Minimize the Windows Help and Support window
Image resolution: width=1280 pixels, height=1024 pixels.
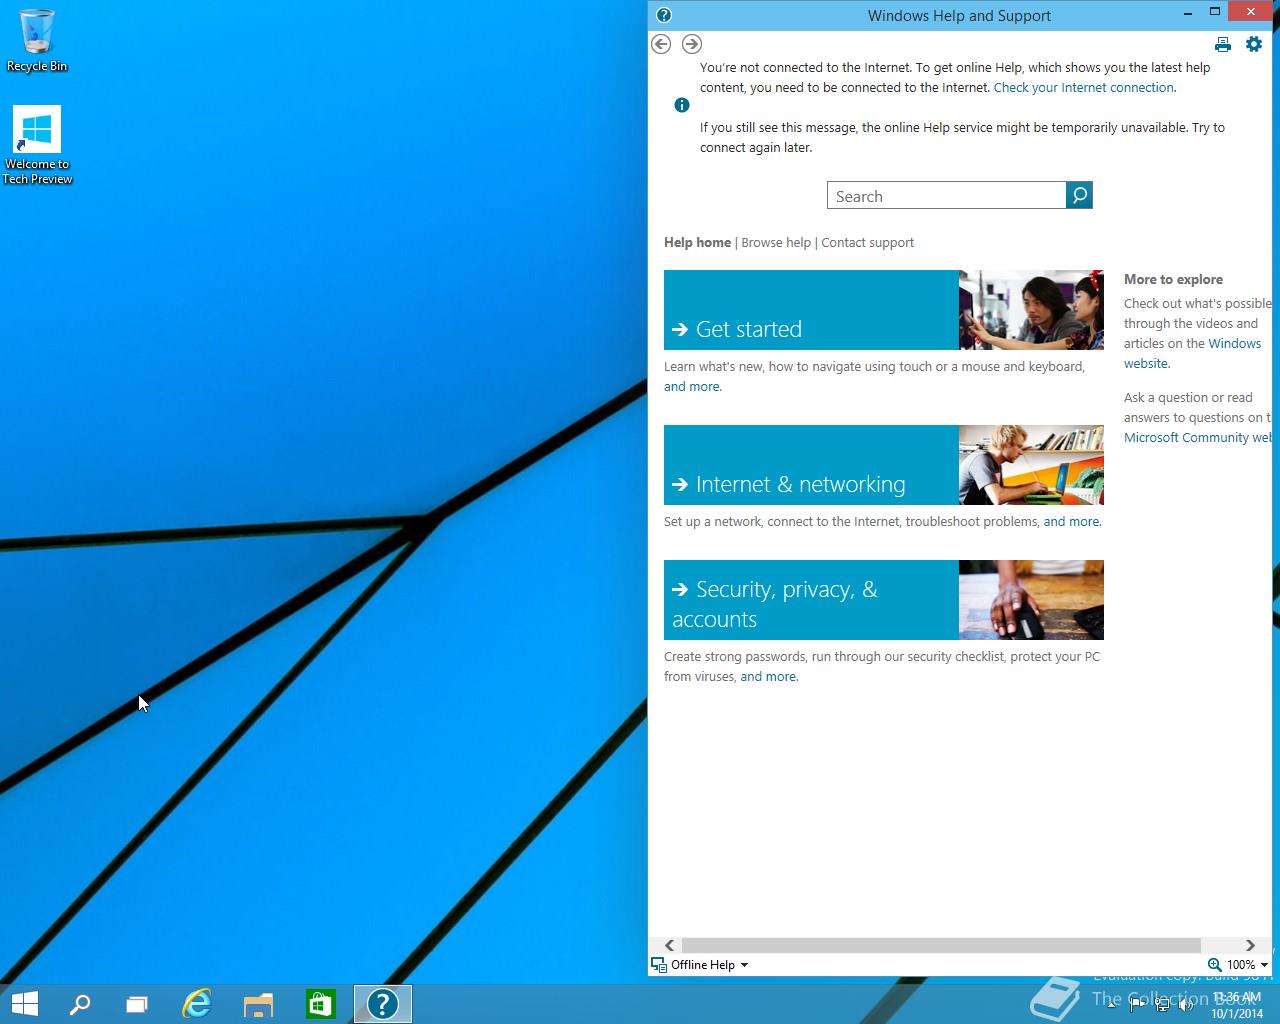[x=1188, y=13]
